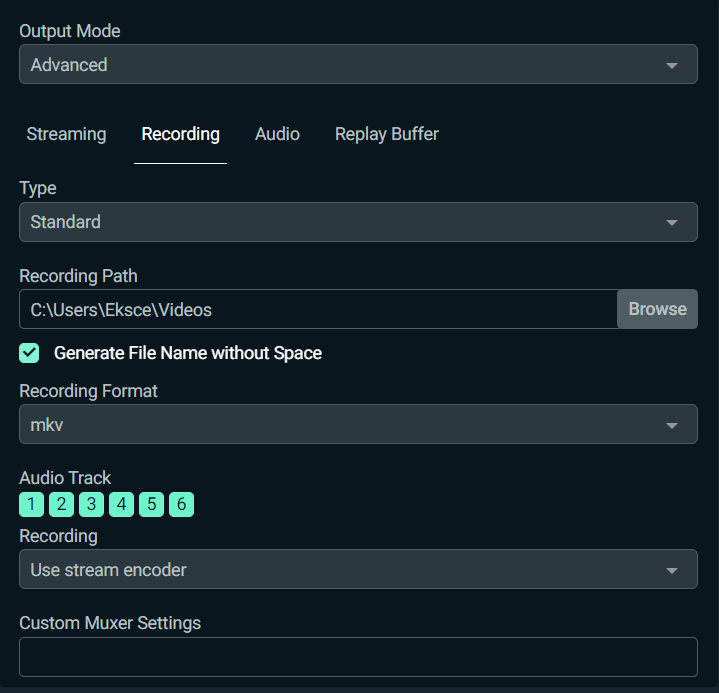Expand the Type Standard dropdown
The height and width of the screenshot is (693, 719).
point(358,222)
